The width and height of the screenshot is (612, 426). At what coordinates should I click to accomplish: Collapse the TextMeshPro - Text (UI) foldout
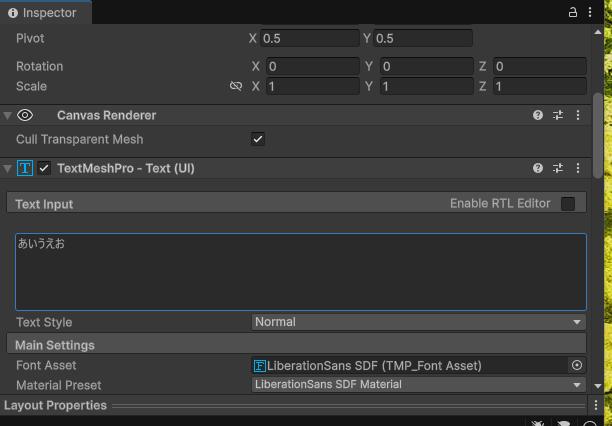(x=8, y=169)
